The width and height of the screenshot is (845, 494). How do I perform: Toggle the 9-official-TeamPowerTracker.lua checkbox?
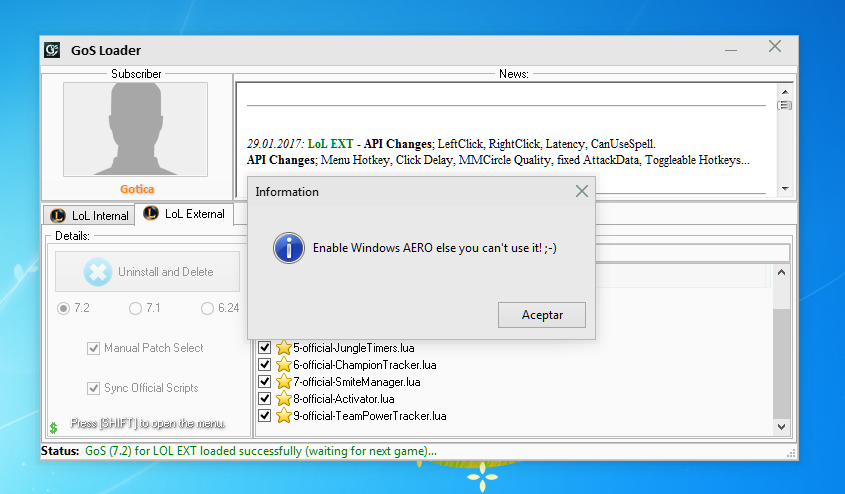click(x=264, y=415)
